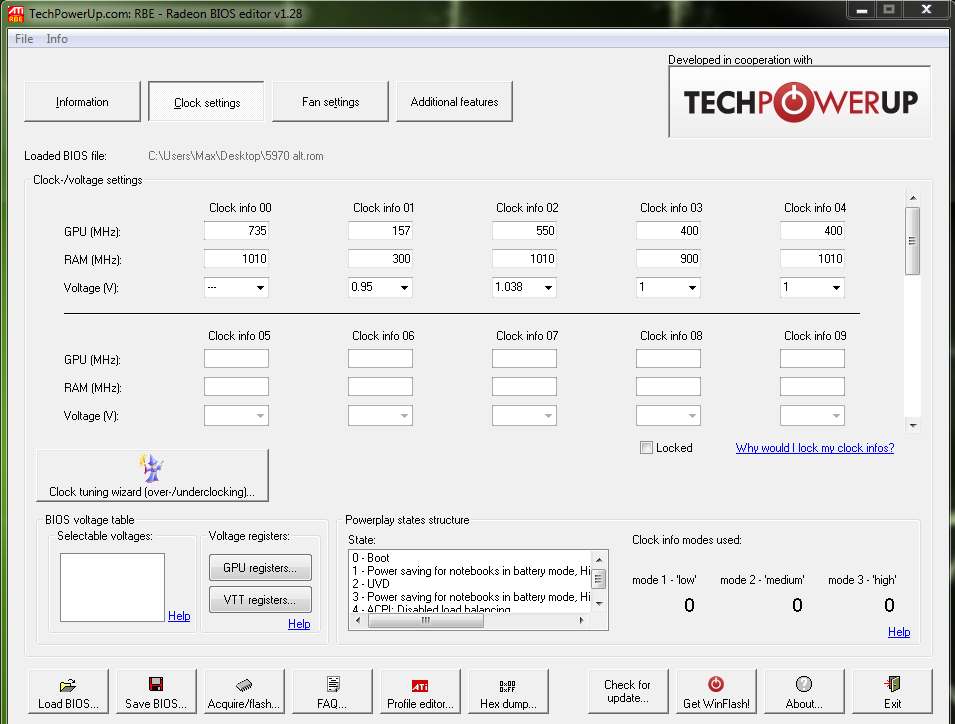Viewport: 955px width, 724px height.
Task: Select state 1 power saving for notebooks
Action: click(471, 571)
